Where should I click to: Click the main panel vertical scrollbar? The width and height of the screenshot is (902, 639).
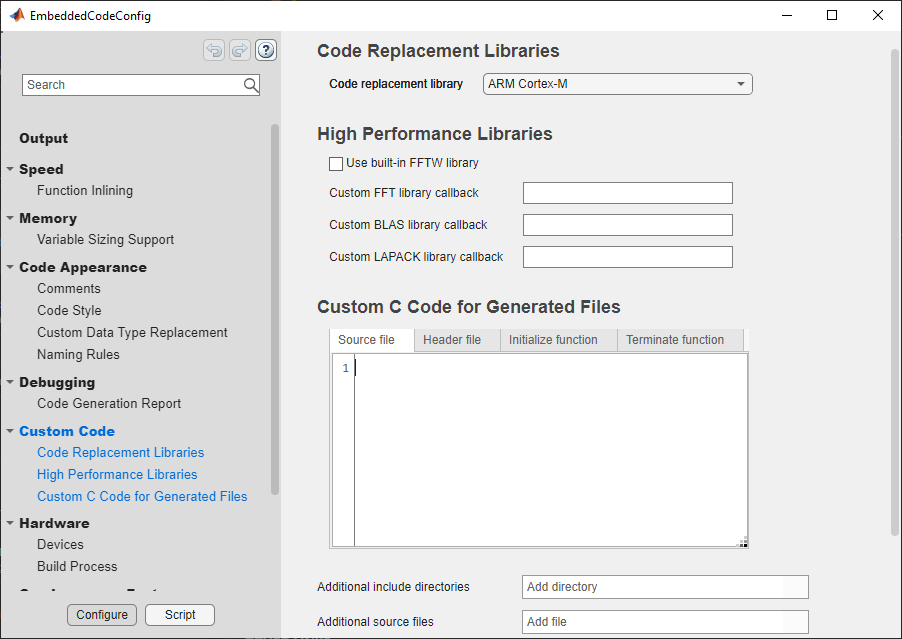click(x=895, y=290)
